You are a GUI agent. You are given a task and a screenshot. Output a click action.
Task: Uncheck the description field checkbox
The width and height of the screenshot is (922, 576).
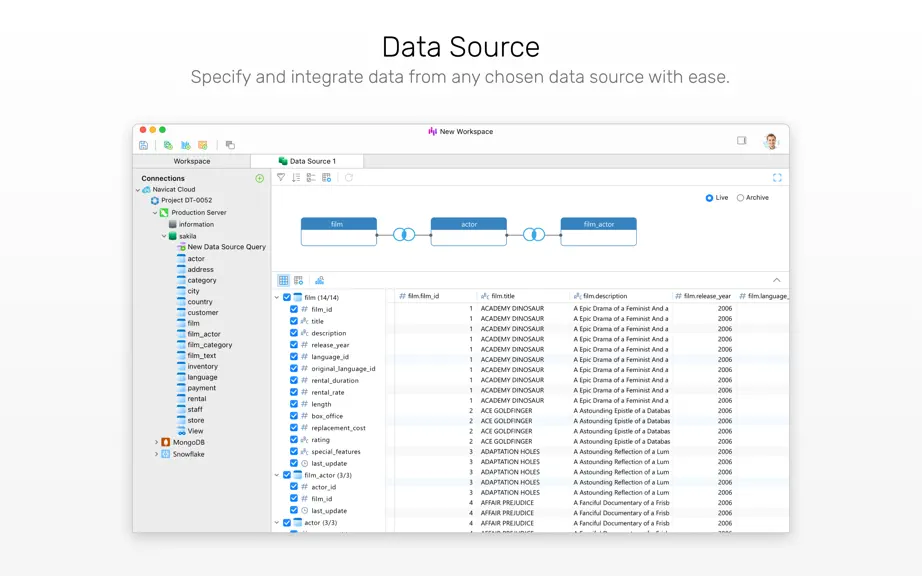coord(293,333)
